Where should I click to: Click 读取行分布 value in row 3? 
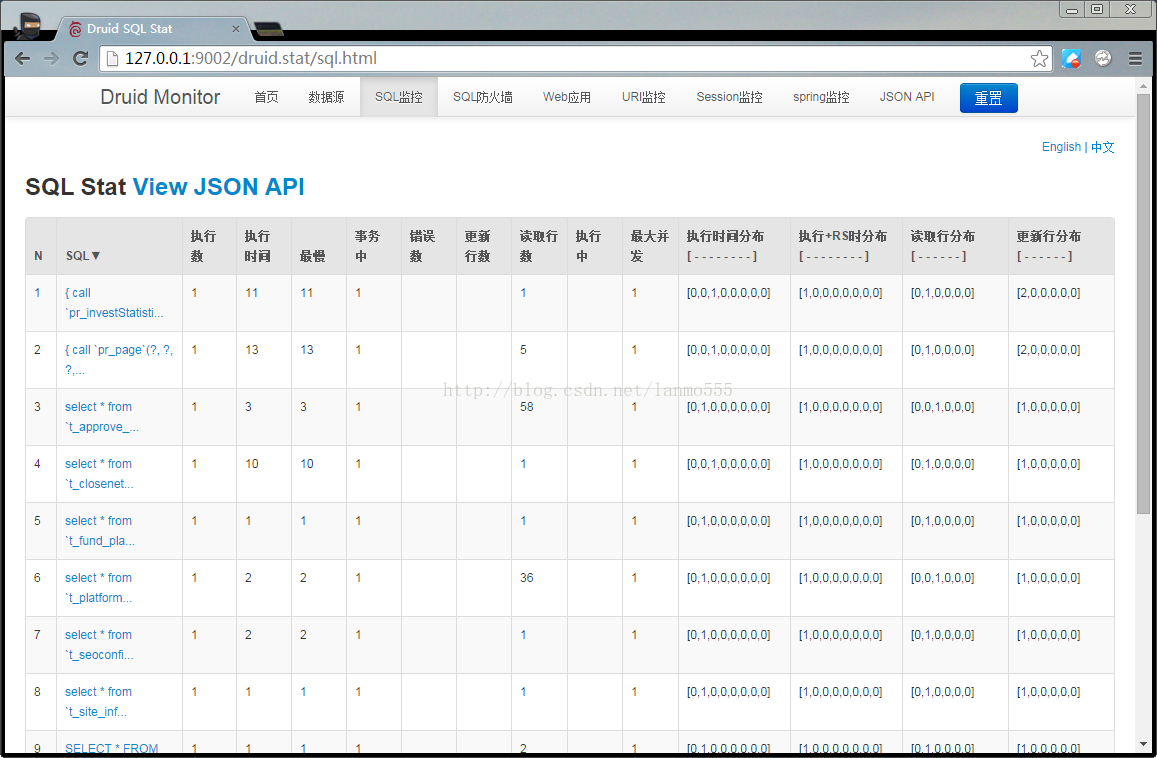tap(942, 407)
